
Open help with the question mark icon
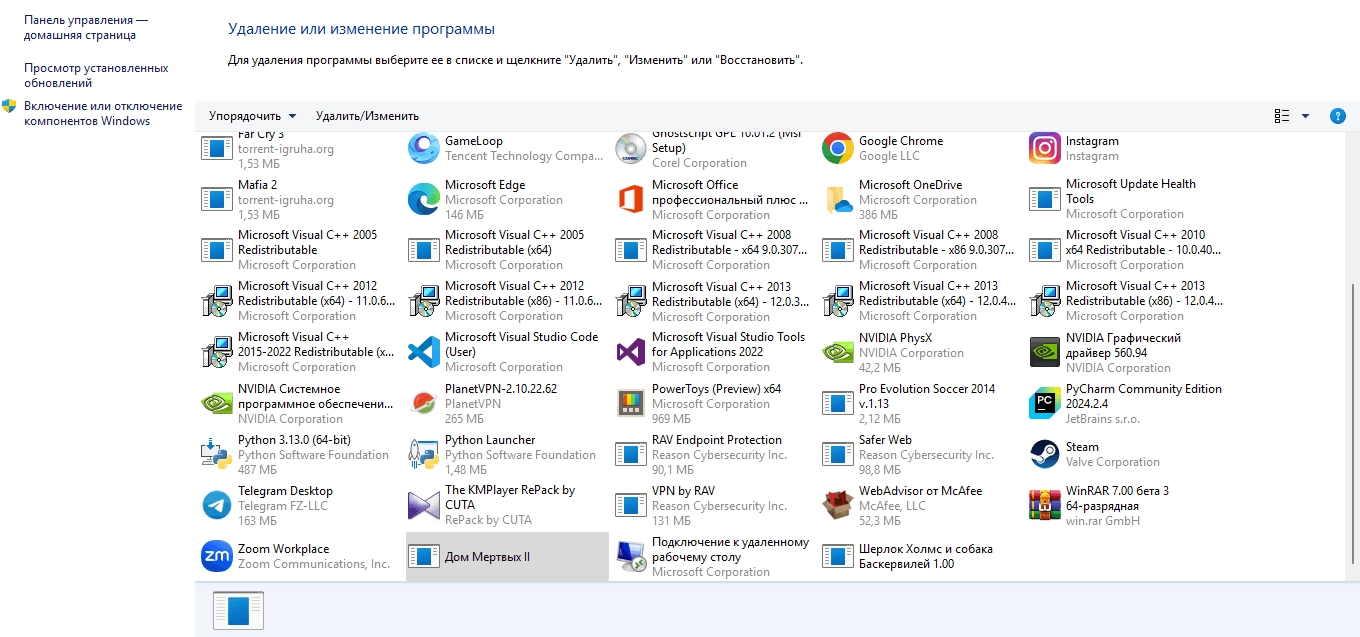tap(1338, 116)
